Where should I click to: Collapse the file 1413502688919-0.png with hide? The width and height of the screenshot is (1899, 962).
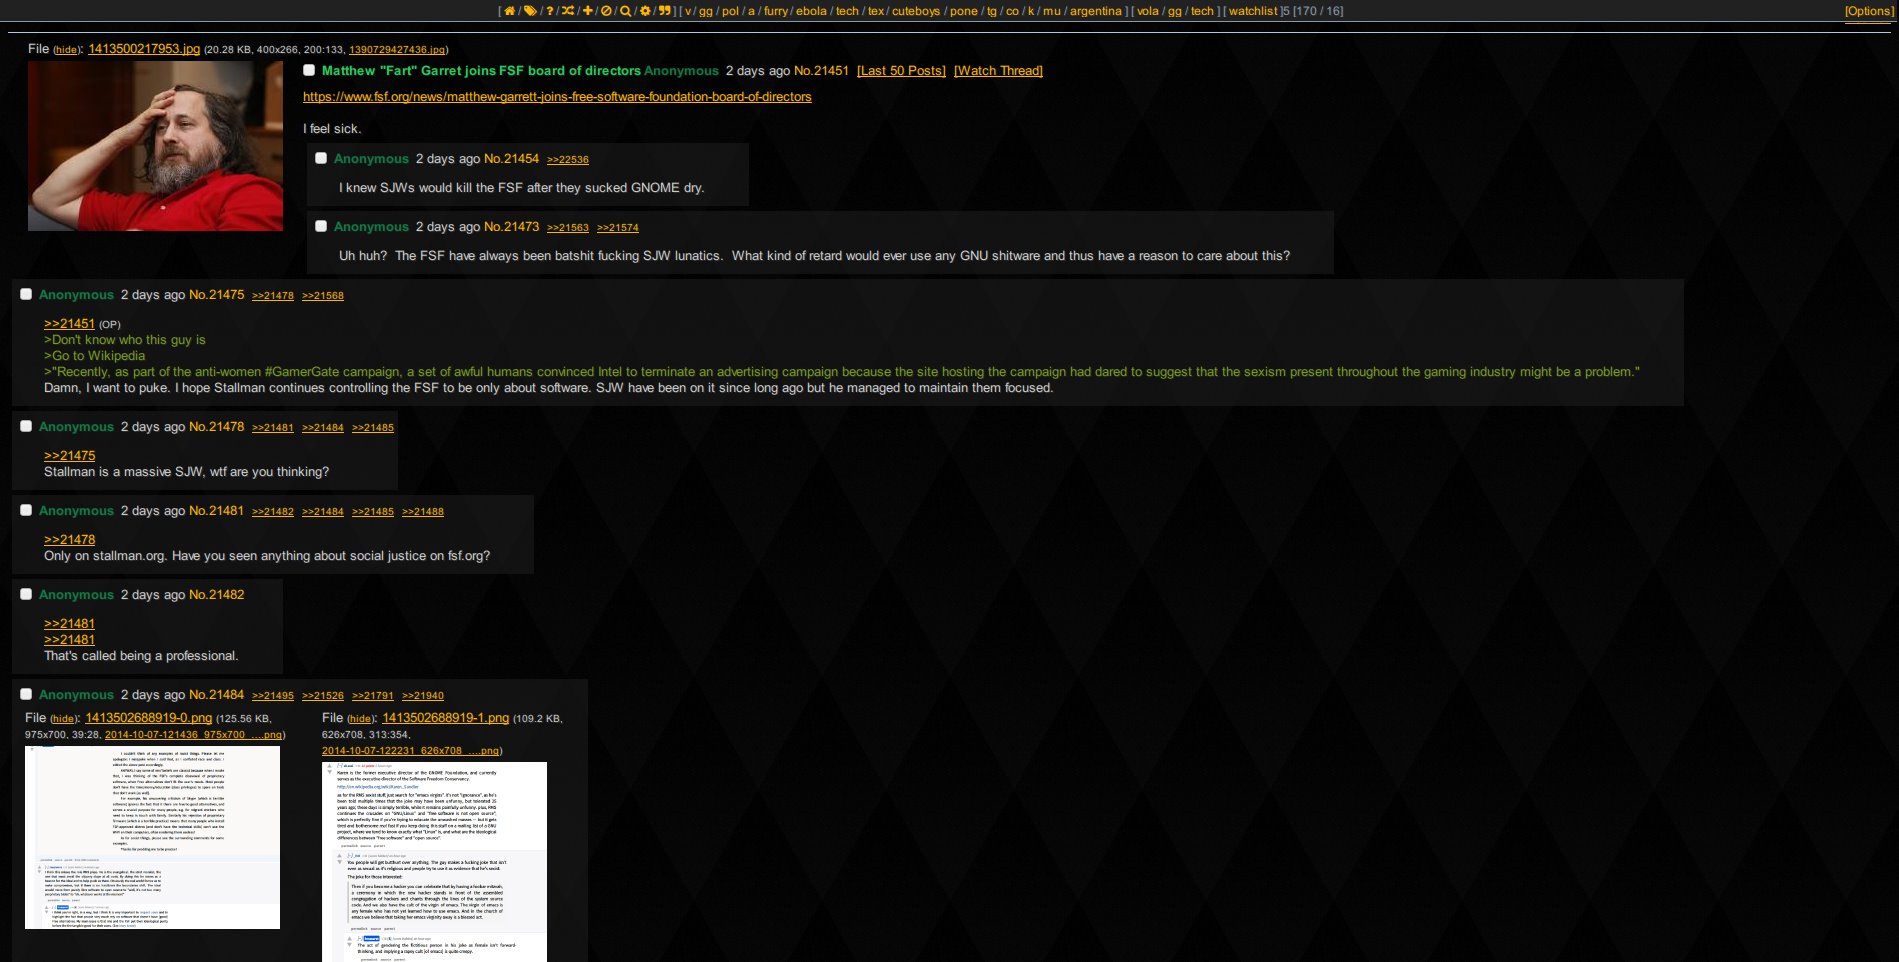pyautogui.click(x=63, y=717)
